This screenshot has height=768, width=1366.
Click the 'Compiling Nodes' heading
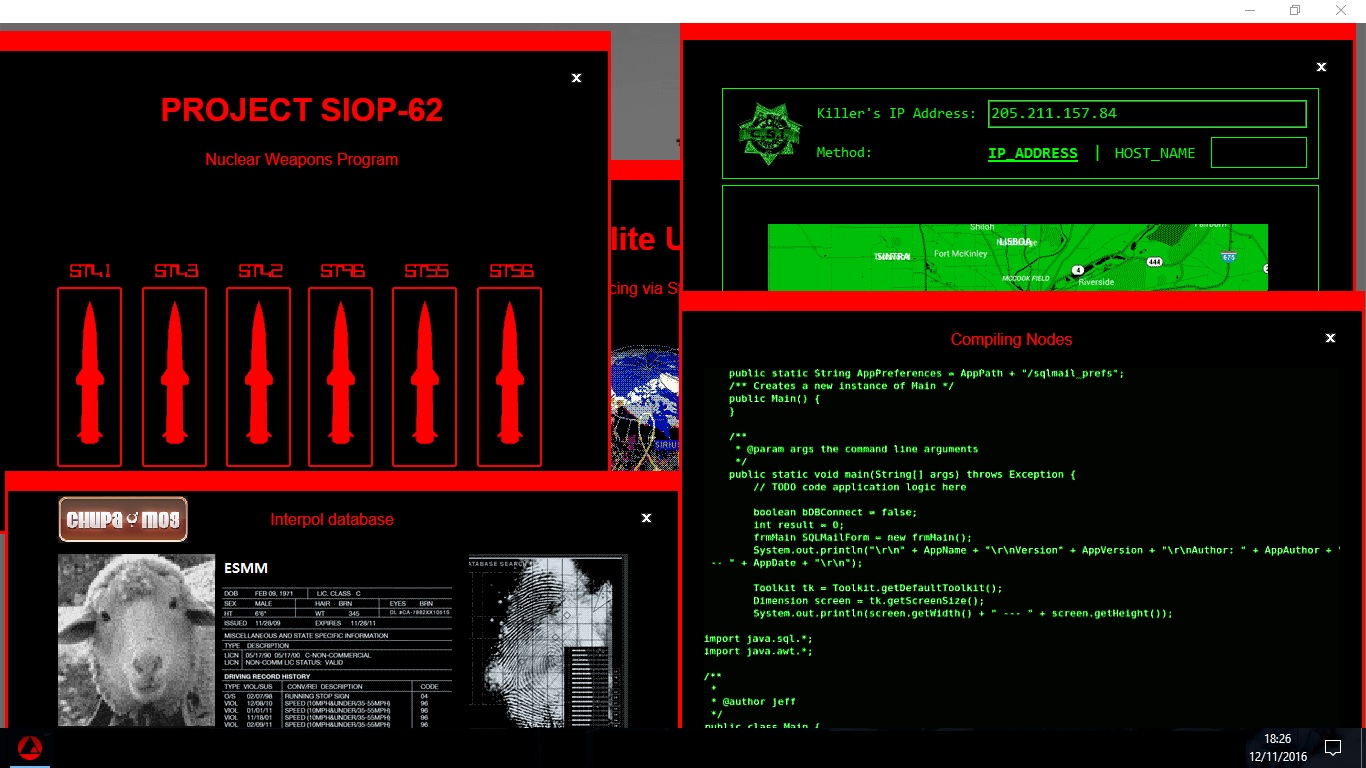[x=1011, y=340]
